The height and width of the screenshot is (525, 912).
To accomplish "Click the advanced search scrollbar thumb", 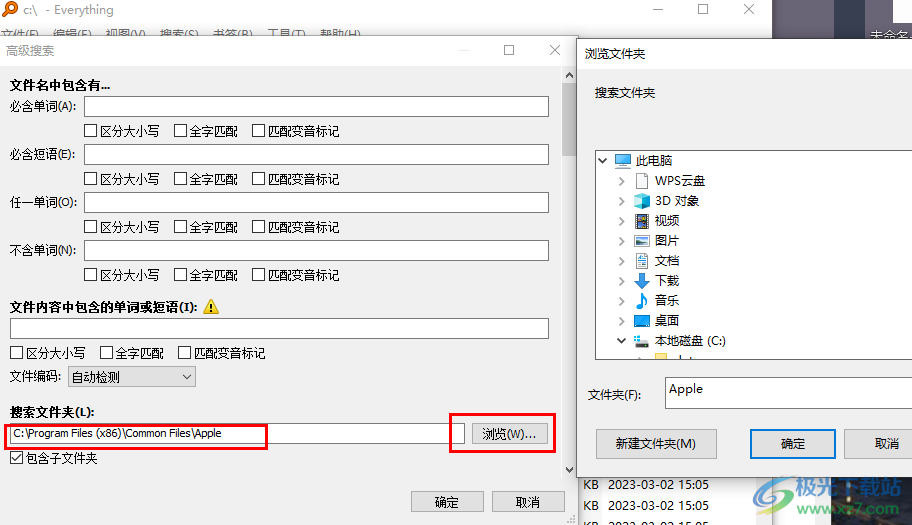I will (x=569, y=120).
